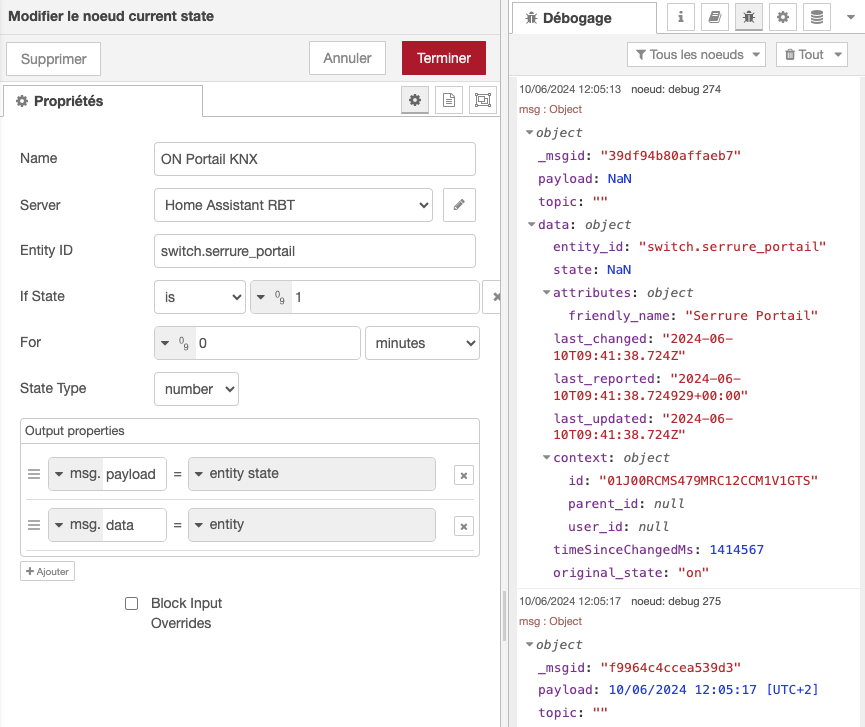Click the first message payload NaN value

[620, 179]
